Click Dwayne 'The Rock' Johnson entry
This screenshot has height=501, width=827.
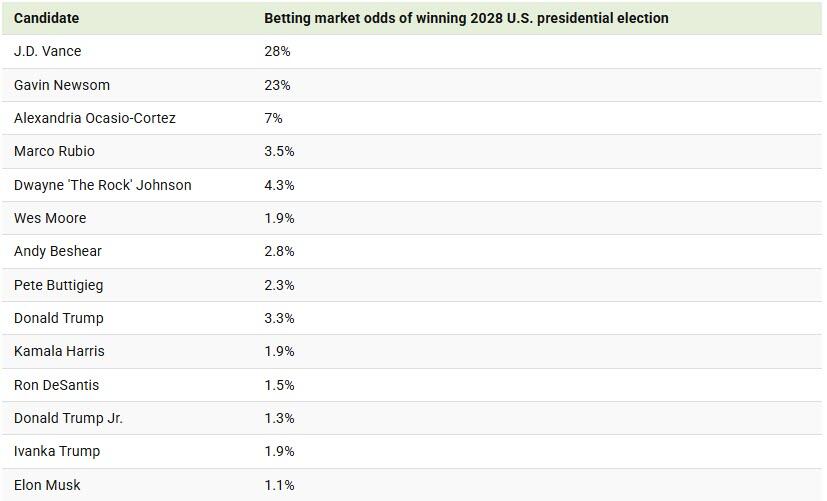[x=103, y=185]
